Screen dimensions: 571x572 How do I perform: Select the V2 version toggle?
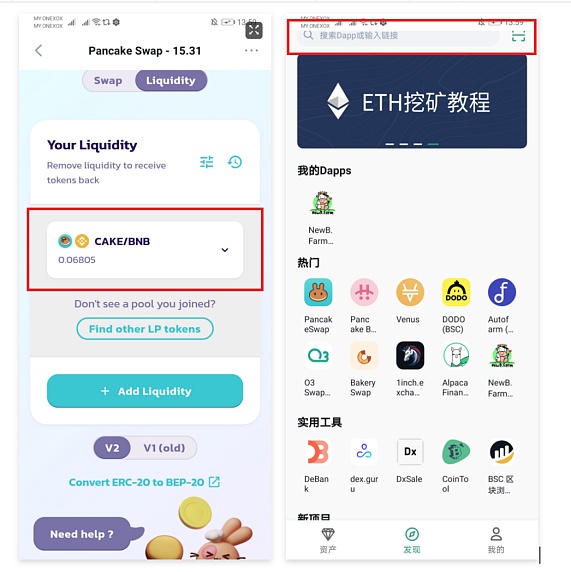[112, 448]
